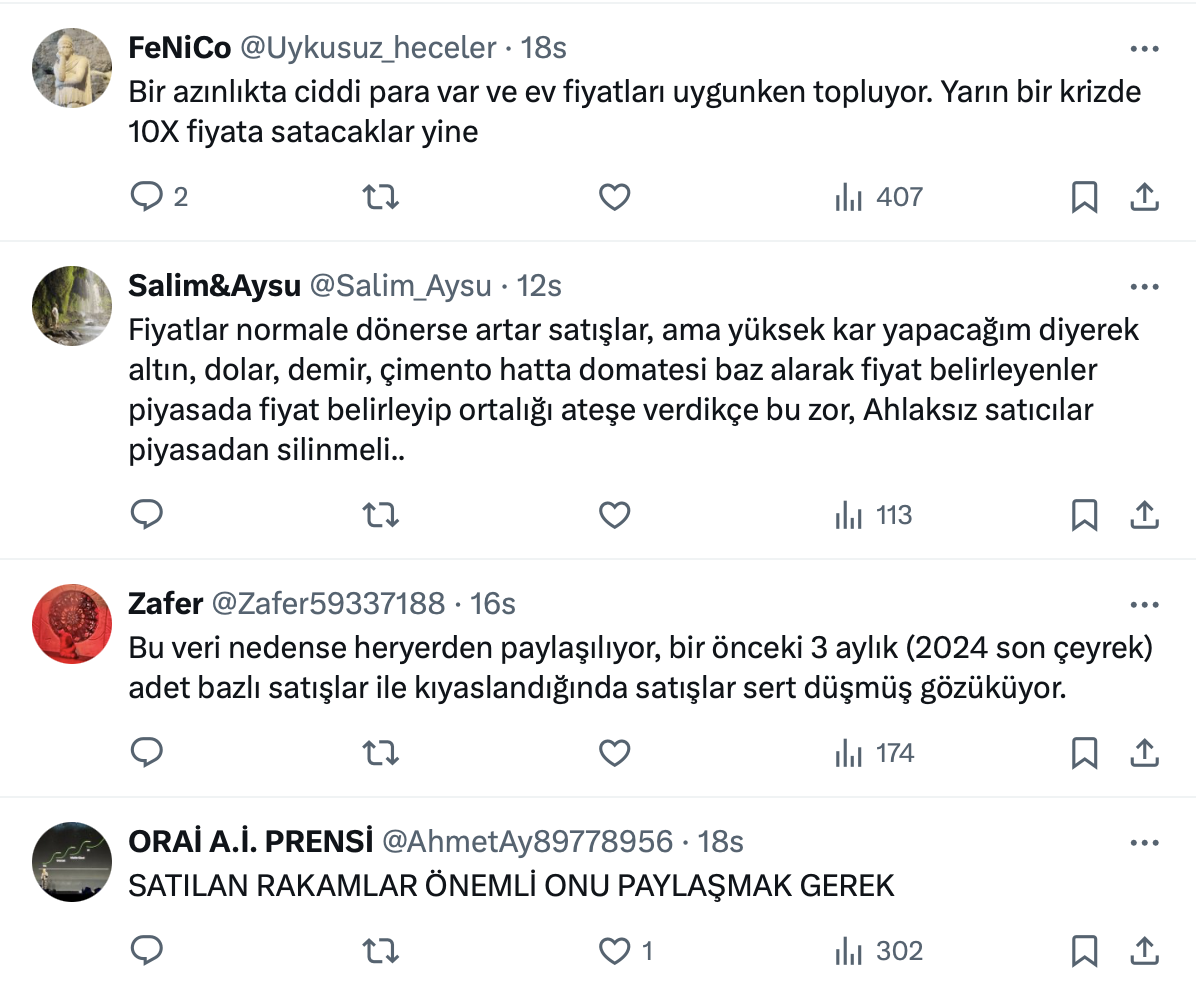Retweet Zafer's post
1196x992 pixels.
click(379, 752)
